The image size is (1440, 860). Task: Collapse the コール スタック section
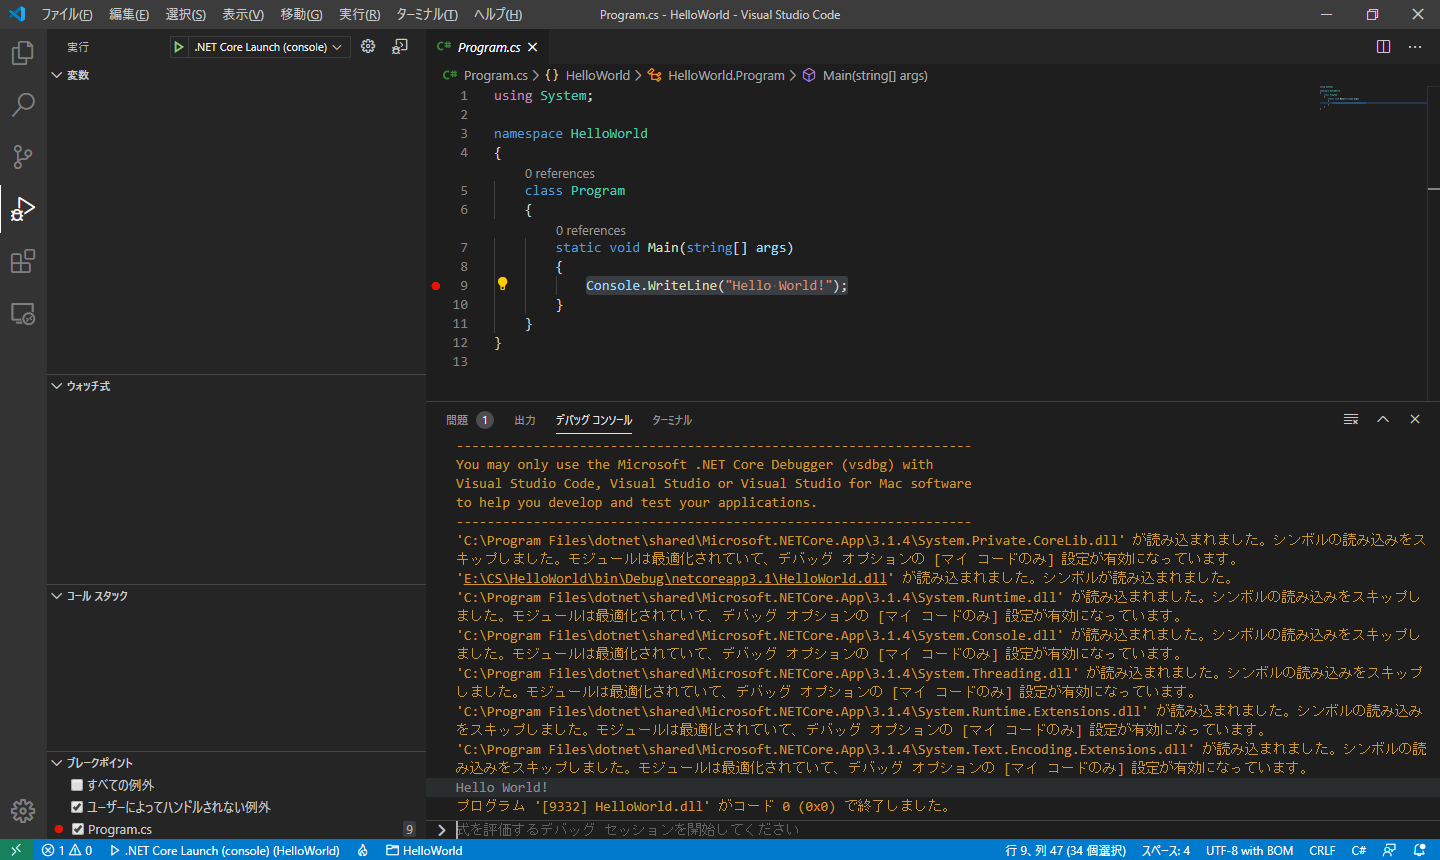click(96, 596)
